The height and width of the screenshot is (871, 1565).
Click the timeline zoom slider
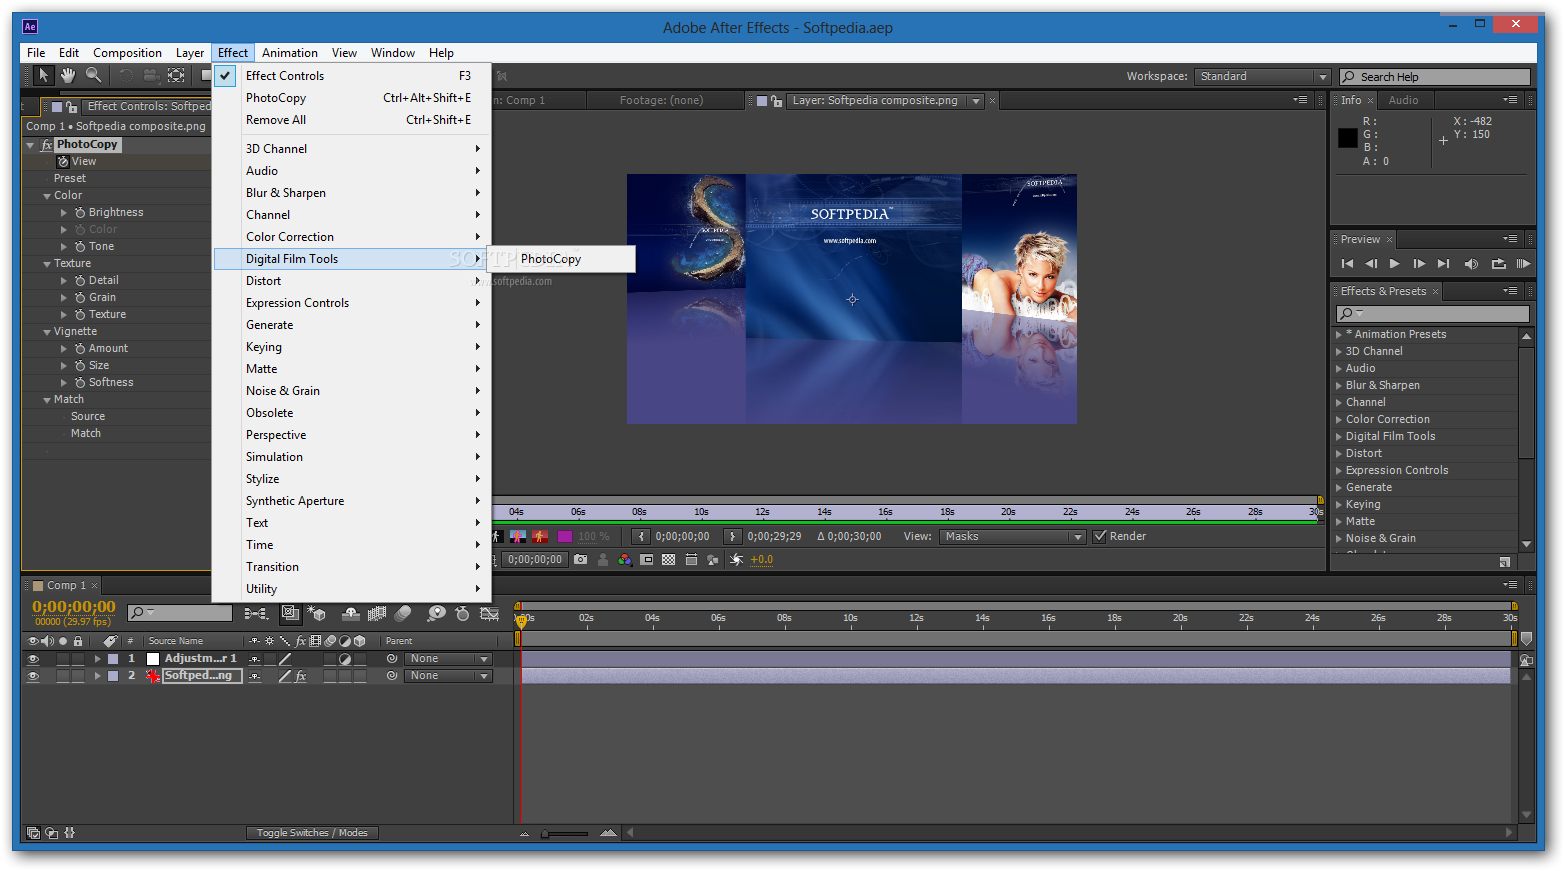tap(565, 833)
